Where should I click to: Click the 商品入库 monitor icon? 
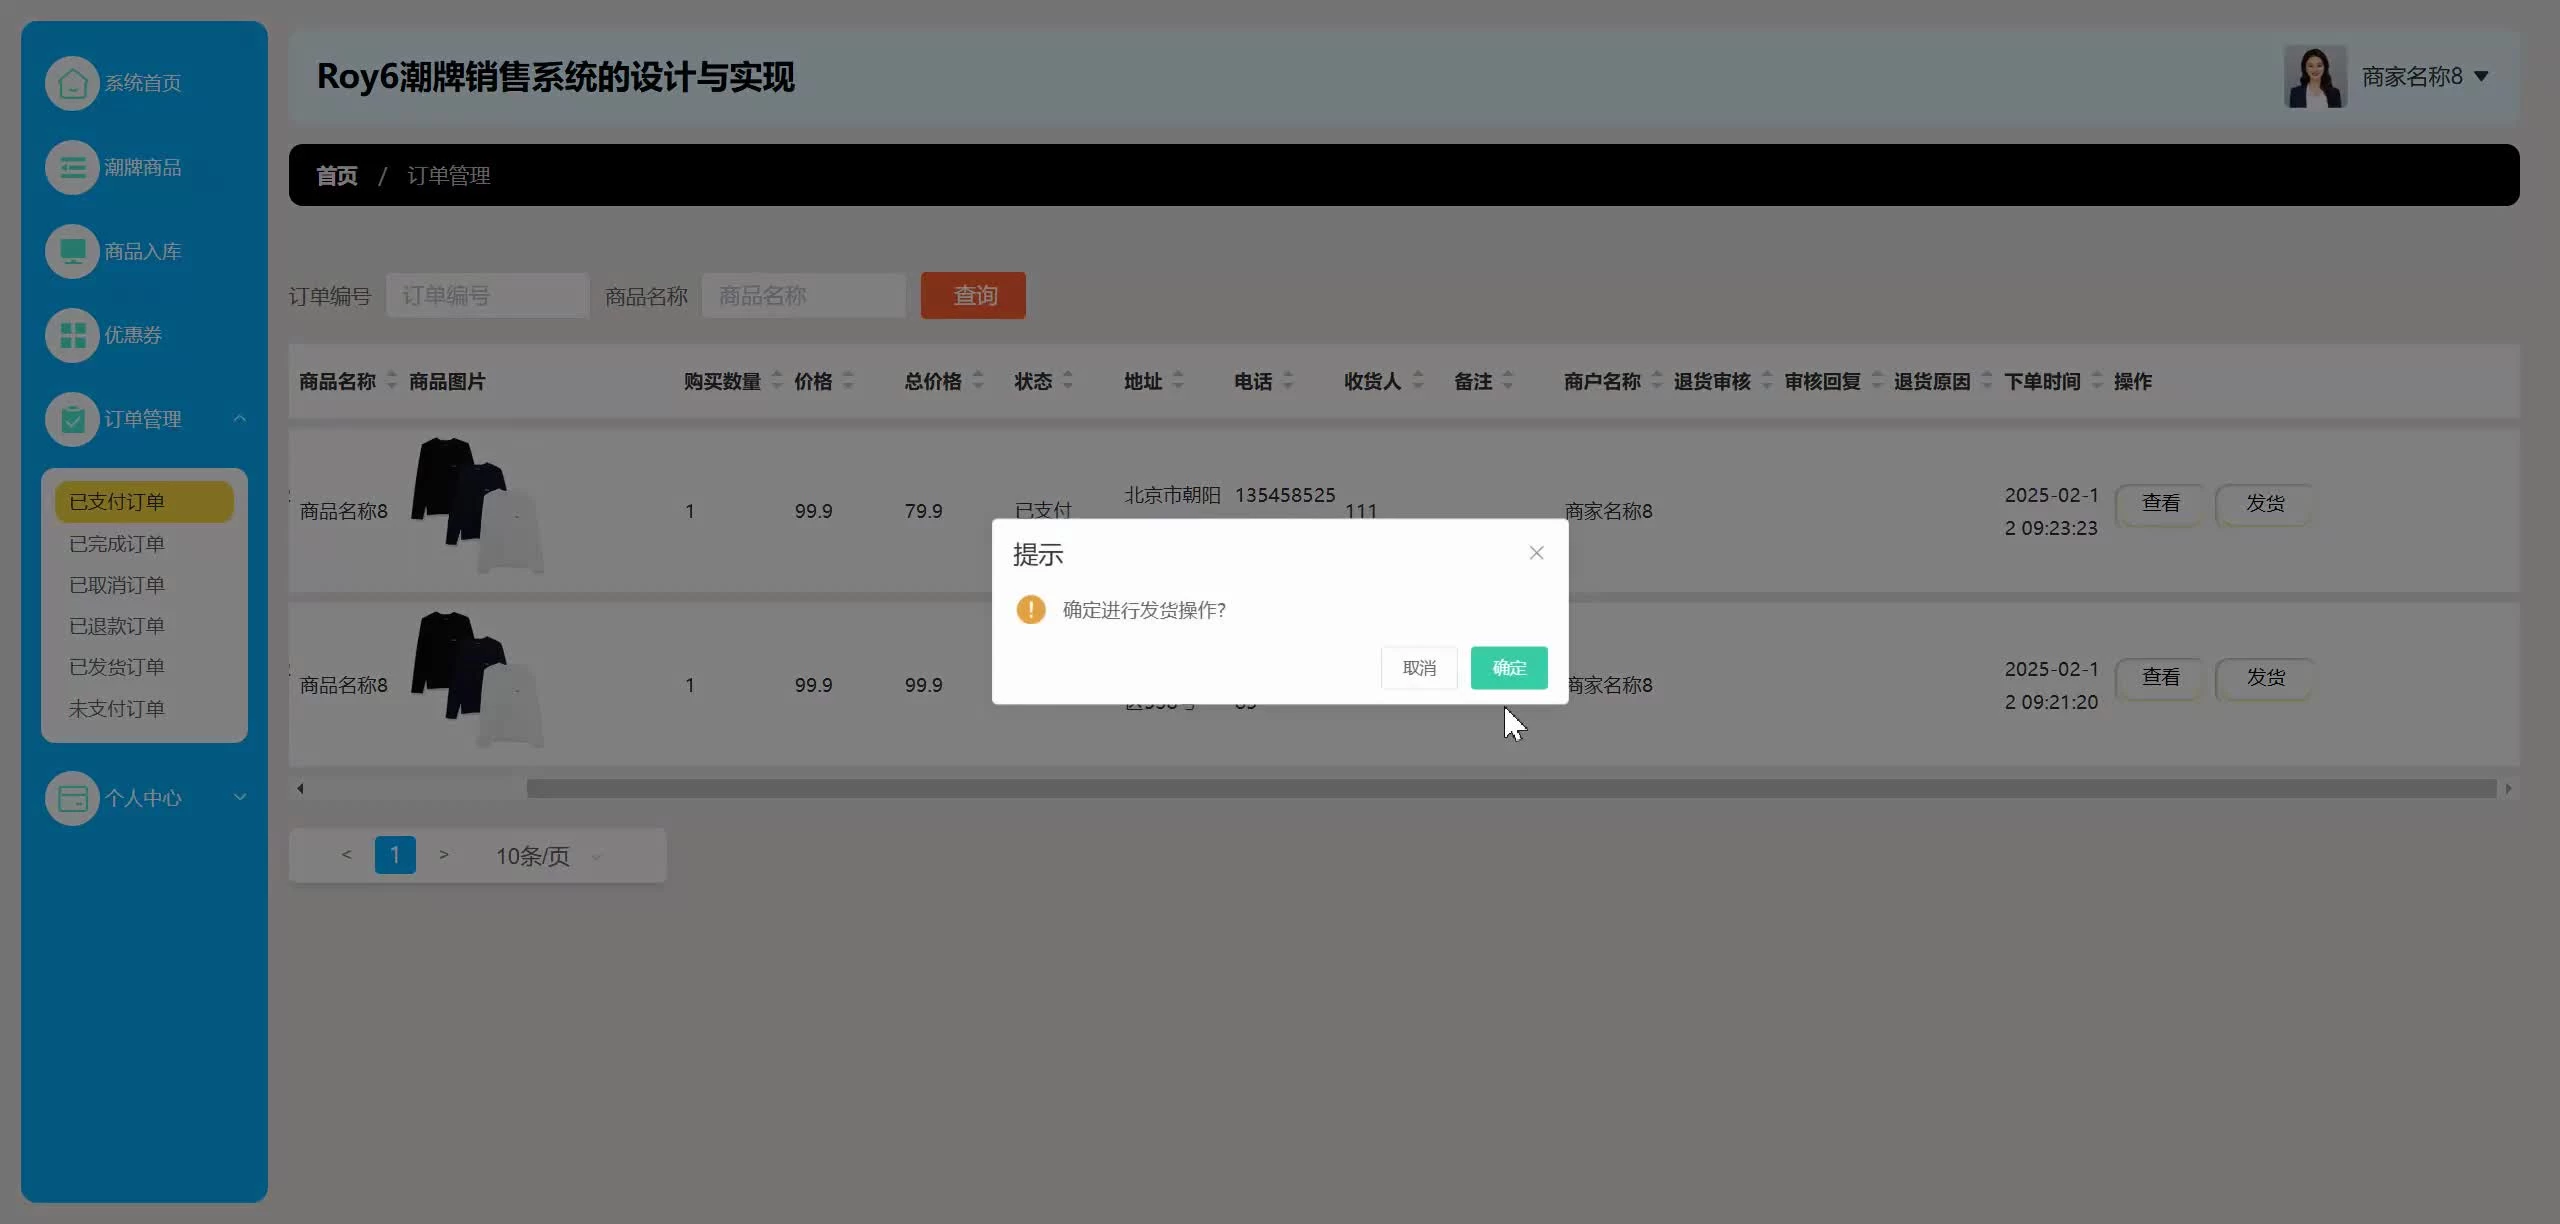(x=72, y=251)
